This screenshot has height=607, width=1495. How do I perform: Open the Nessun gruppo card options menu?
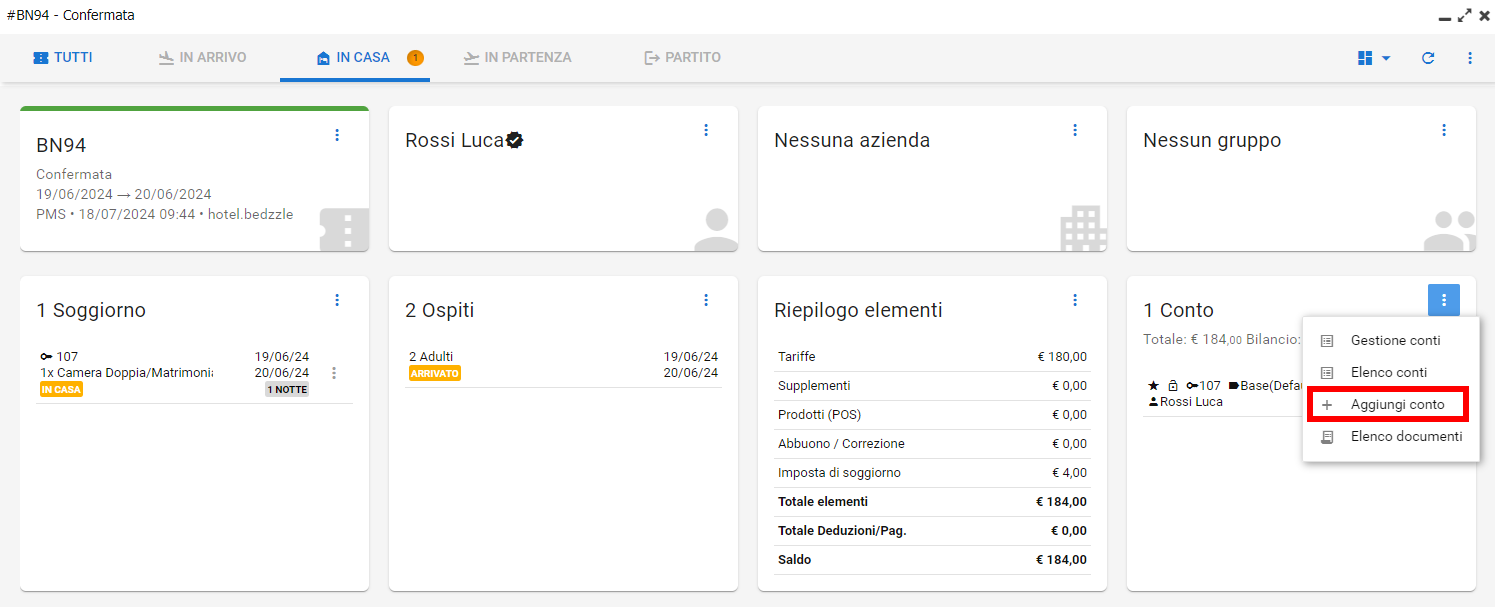coord(1444,130)
